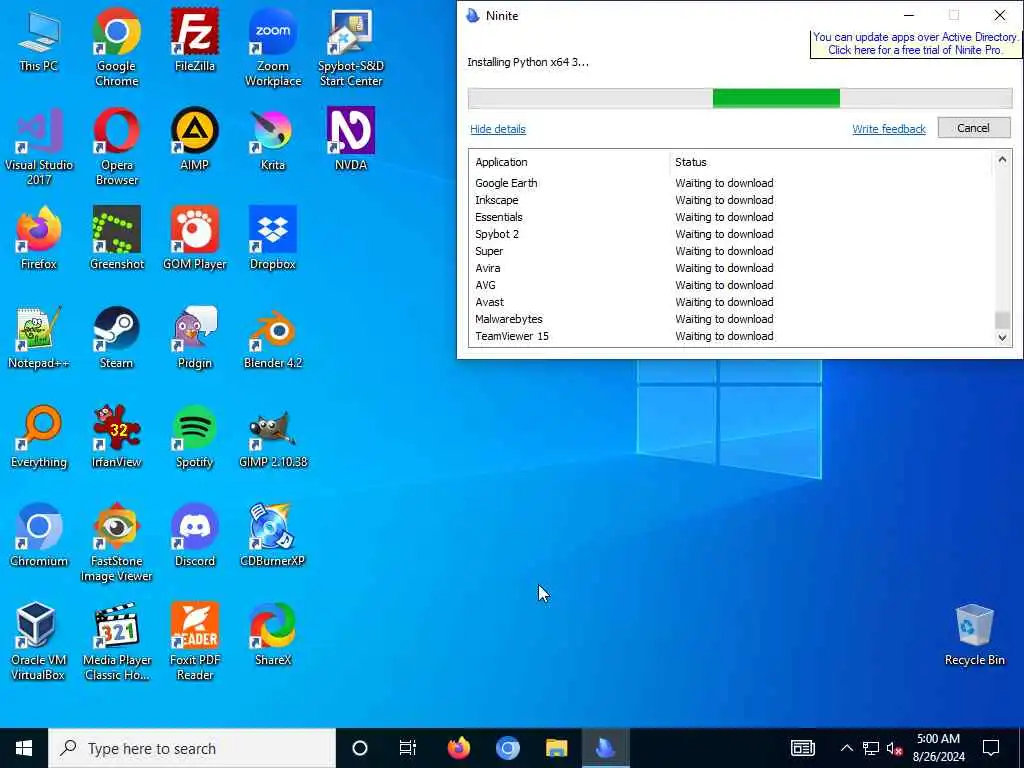Image resolution: width=1024 pixels, height=768 pixels.
Task: Click Hide details link in Ninite
Action: [x=498, y=129]
